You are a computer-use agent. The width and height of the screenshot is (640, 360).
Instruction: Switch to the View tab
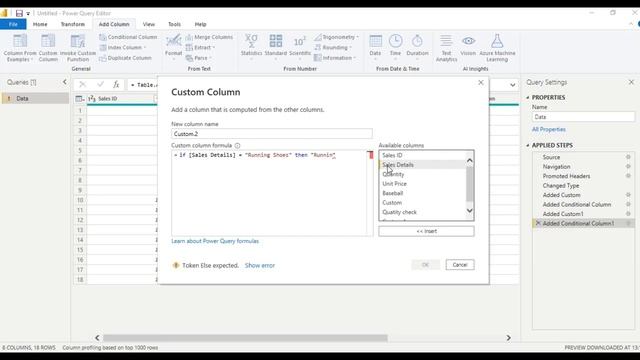149,24
